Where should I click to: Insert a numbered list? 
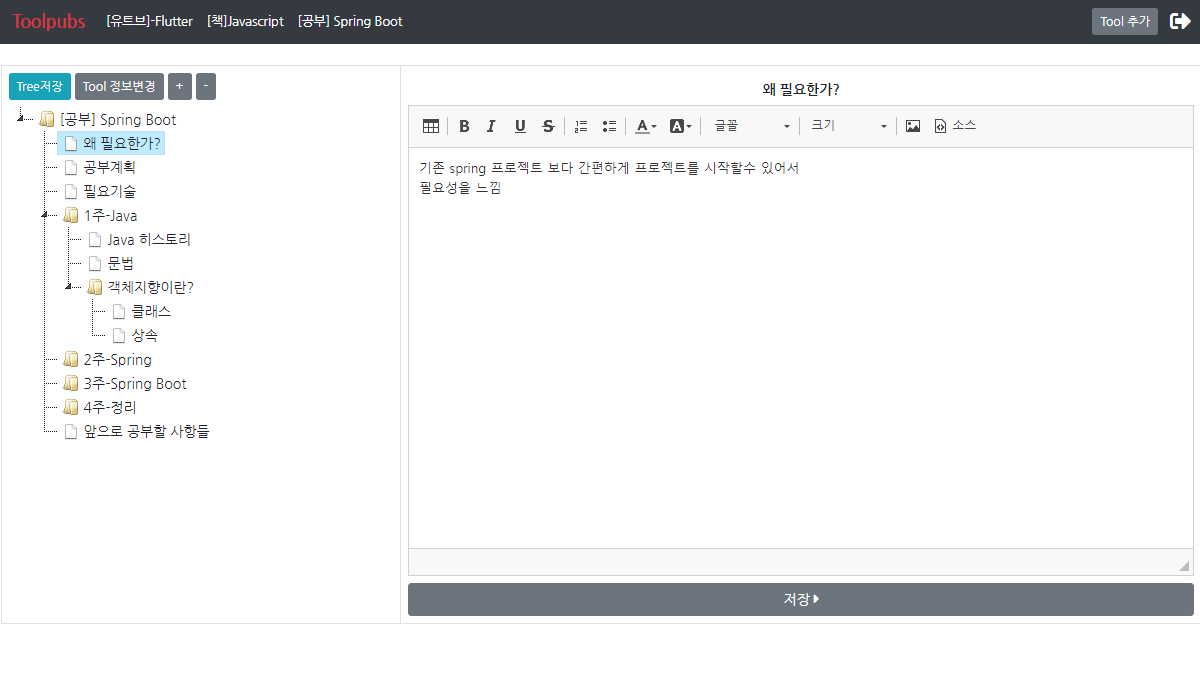click(581, 126)
